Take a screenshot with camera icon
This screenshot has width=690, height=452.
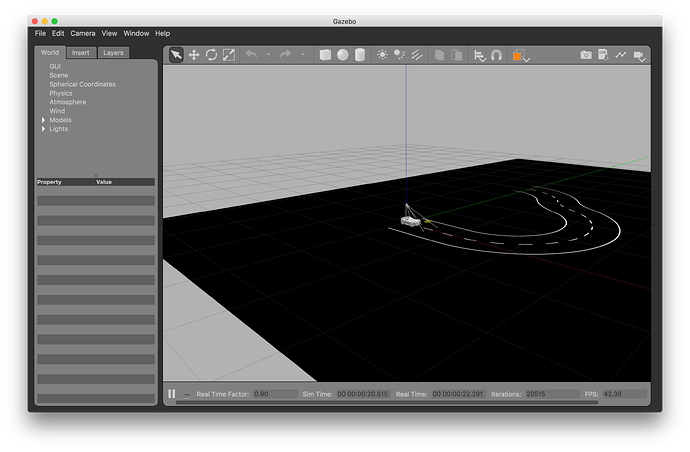[x=586, y=55]
